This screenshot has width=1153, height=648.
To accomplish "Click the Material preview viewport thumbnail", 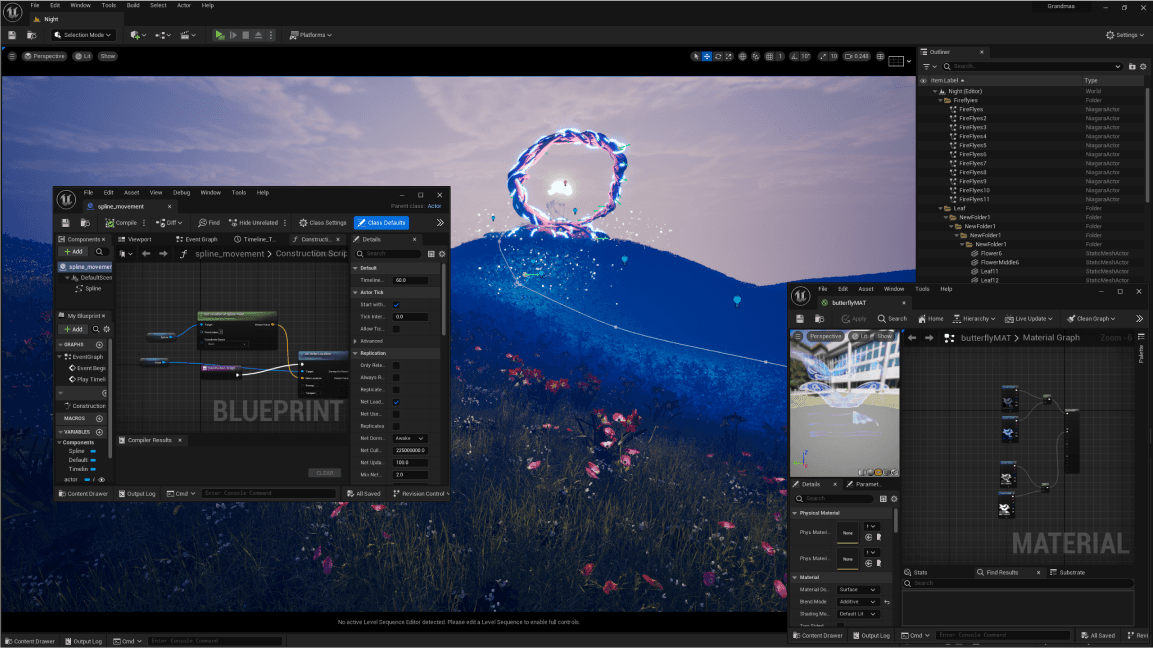I will click(x=844, y=403).
